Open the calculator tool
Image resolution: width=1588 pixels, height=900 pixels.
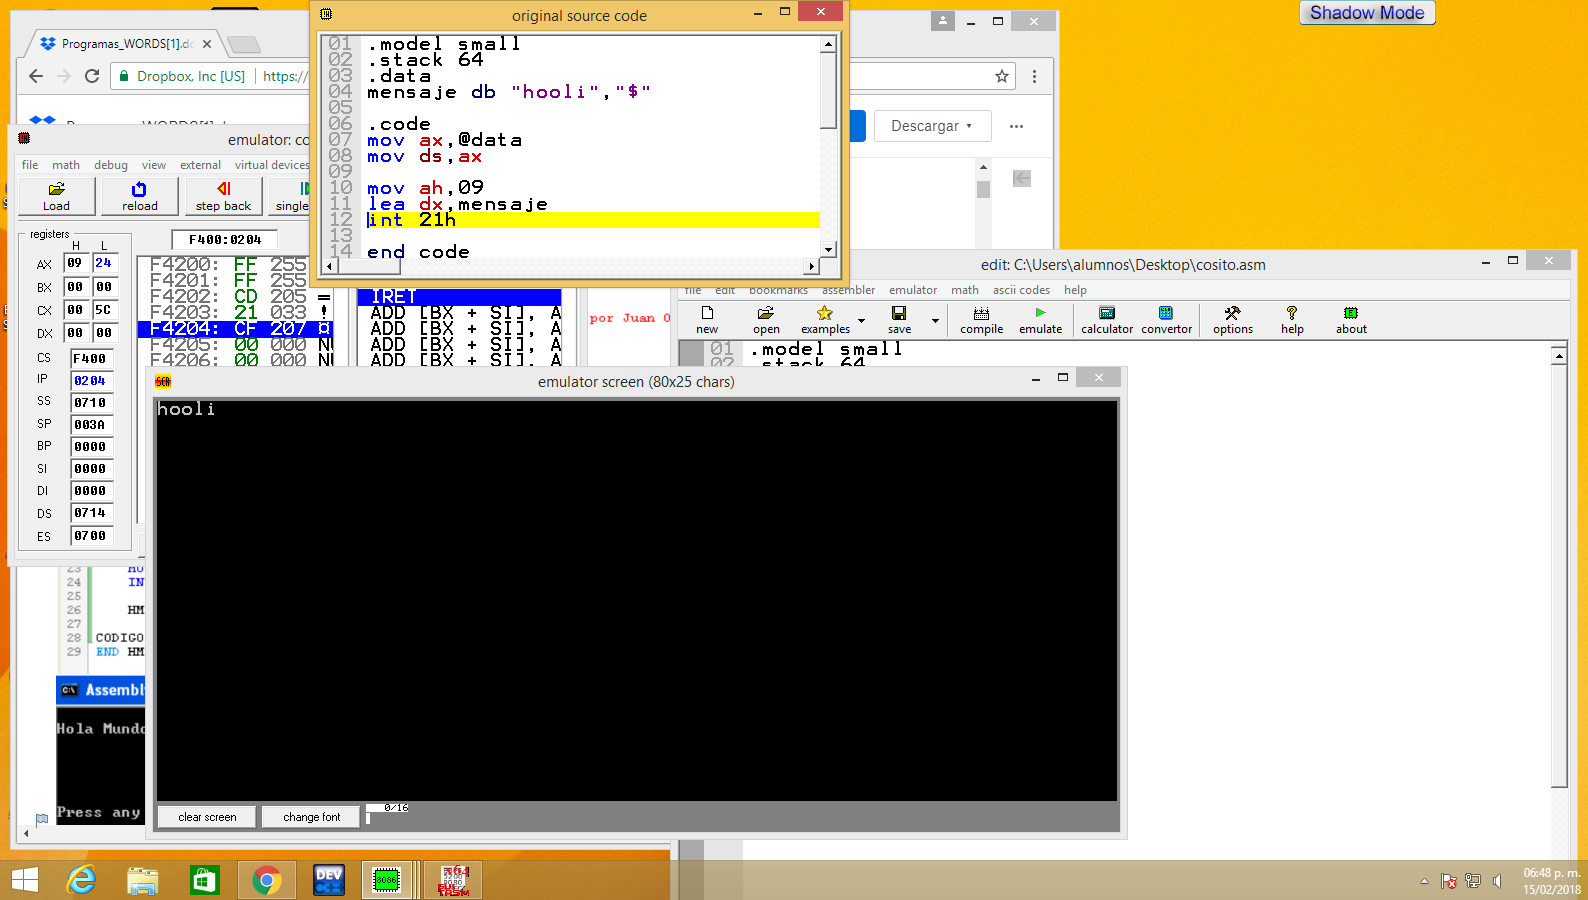coord(1107,320)
